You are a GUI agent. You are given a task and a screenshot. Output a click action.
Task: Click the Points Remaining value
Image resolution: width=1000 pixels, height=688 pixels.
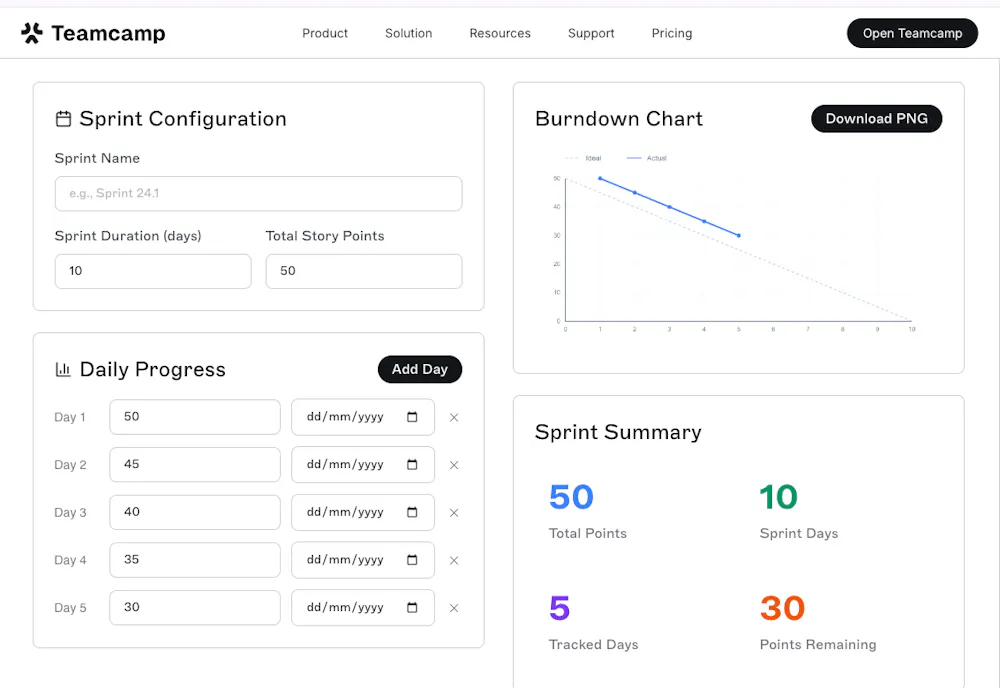781,608
